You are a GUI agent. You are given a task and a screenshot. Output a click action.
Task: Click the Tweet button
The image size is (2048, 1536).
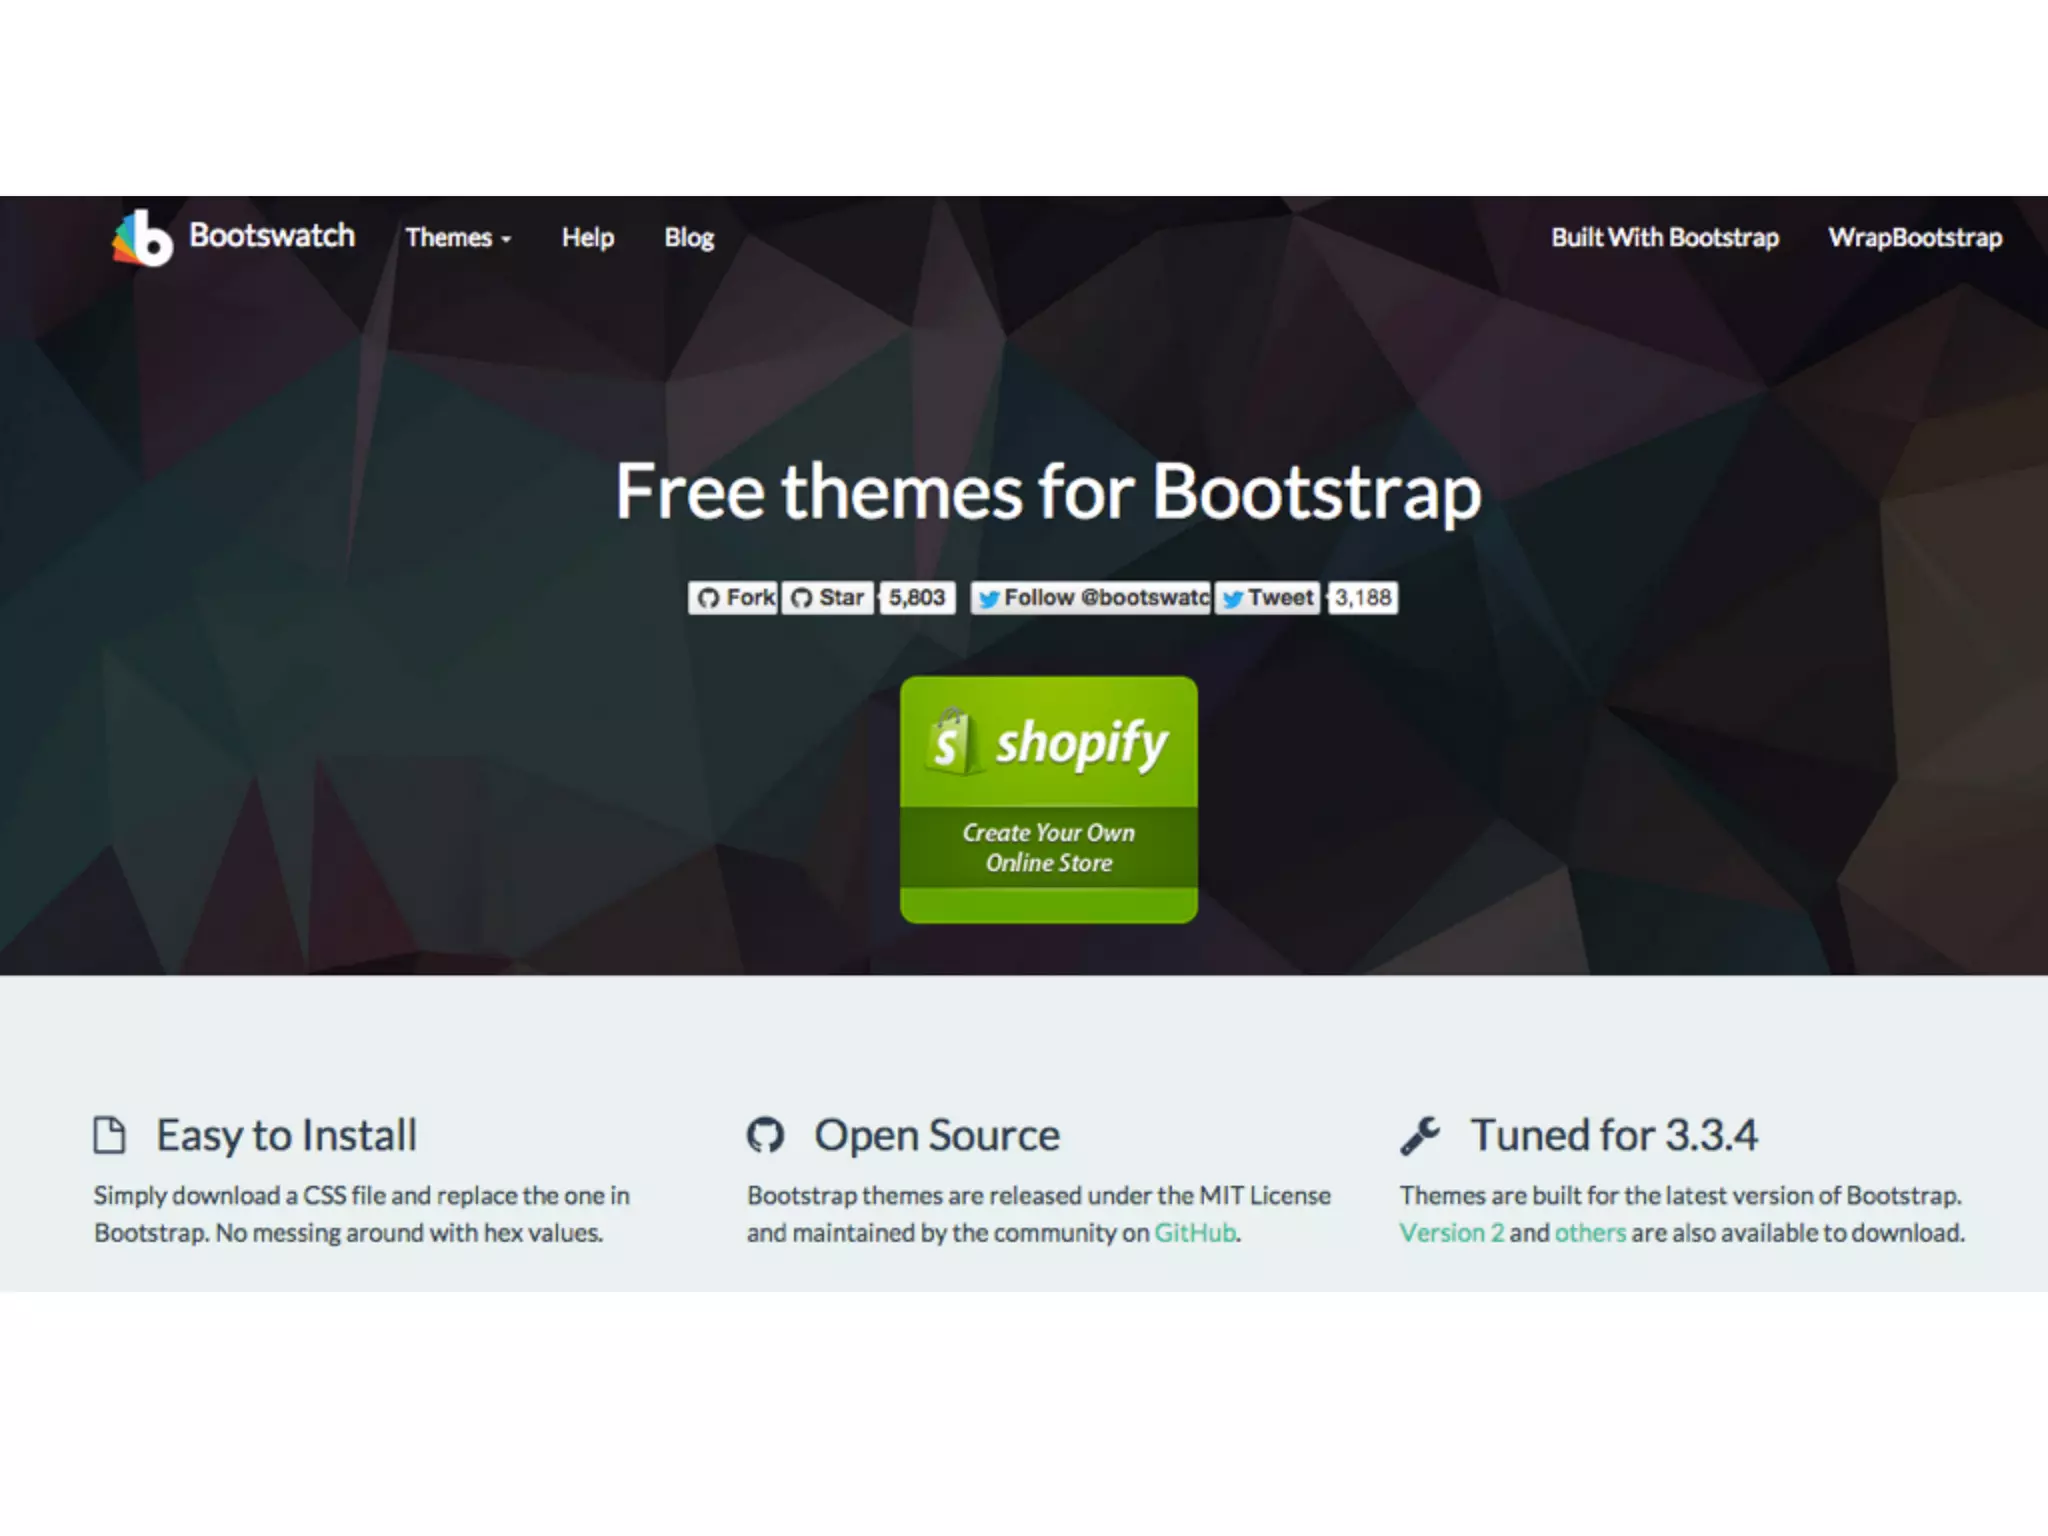(1268, 598)
